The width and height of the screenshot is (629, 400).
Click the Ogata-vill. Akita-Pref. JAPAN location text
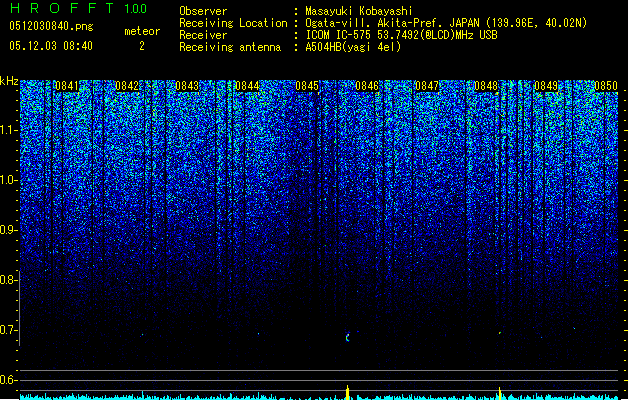(446, 23)
